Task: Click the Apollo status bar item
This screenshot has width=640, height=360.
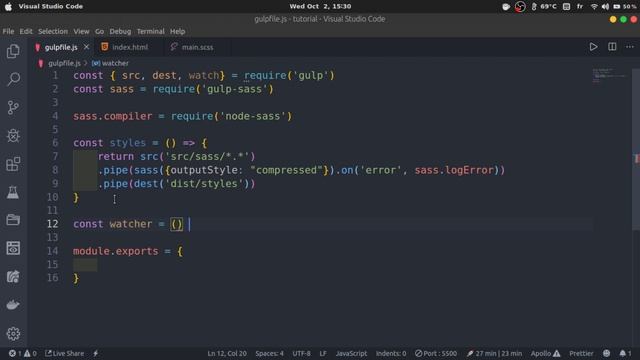Action: (x=545, y=353)
